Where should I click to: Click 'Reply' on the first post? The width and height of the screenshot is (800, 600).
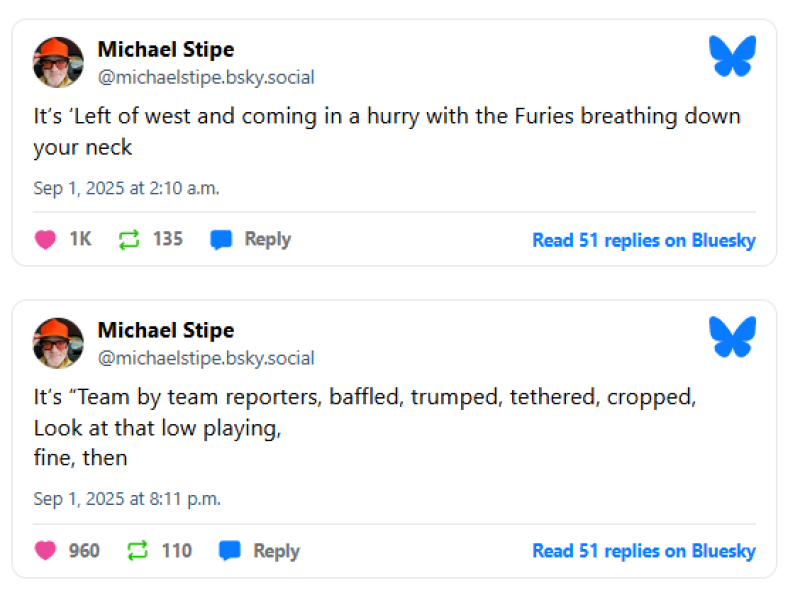[266, 239]
